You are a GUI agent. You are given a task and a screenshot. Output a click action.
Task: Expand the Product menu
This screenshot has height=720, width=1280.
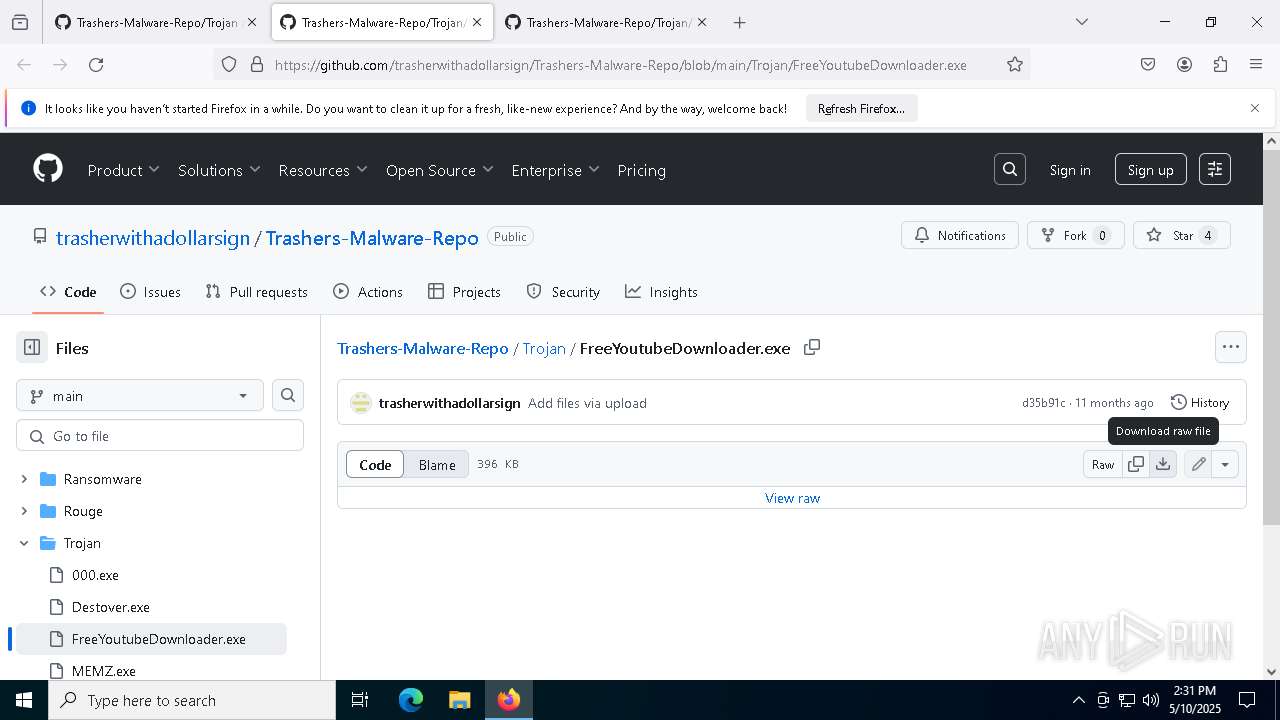point(123,170)
